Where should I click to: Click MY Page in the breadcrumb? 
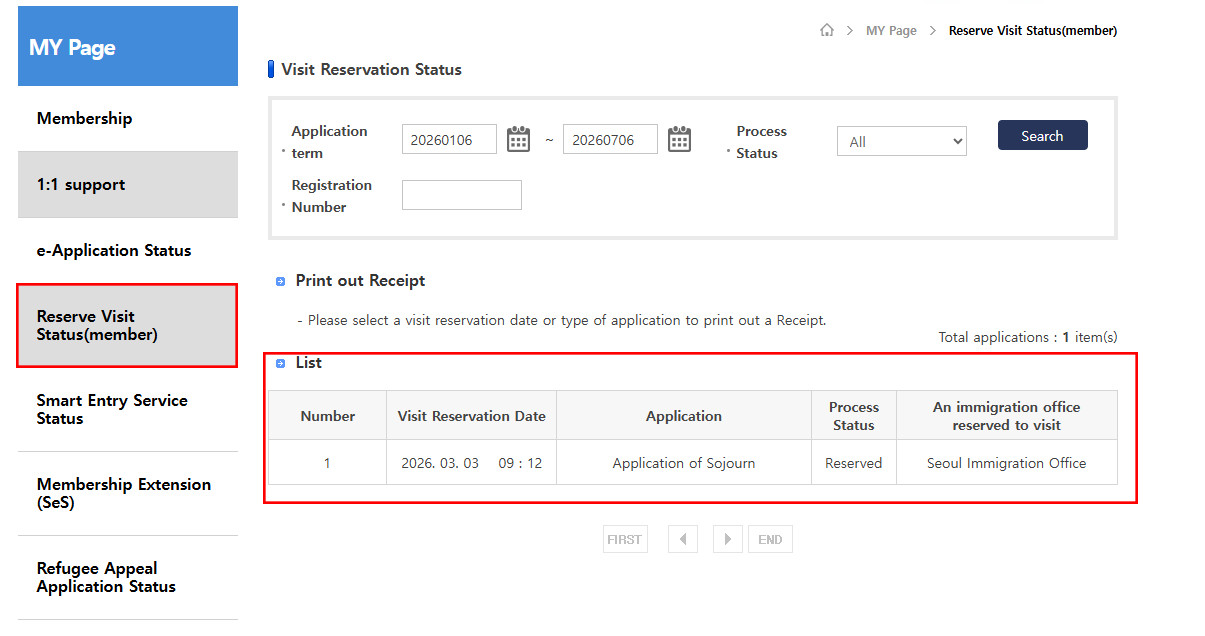pos(891,30)
